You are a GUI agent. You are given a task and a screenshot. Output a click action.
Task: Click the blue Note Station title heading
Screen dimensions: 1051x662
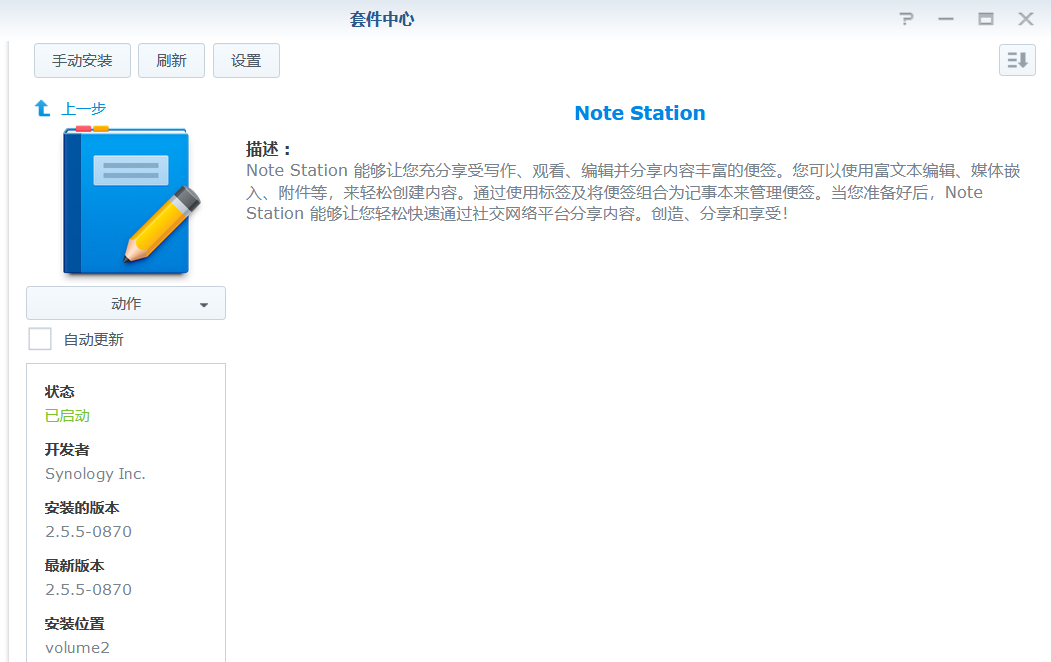pos(639,113)
